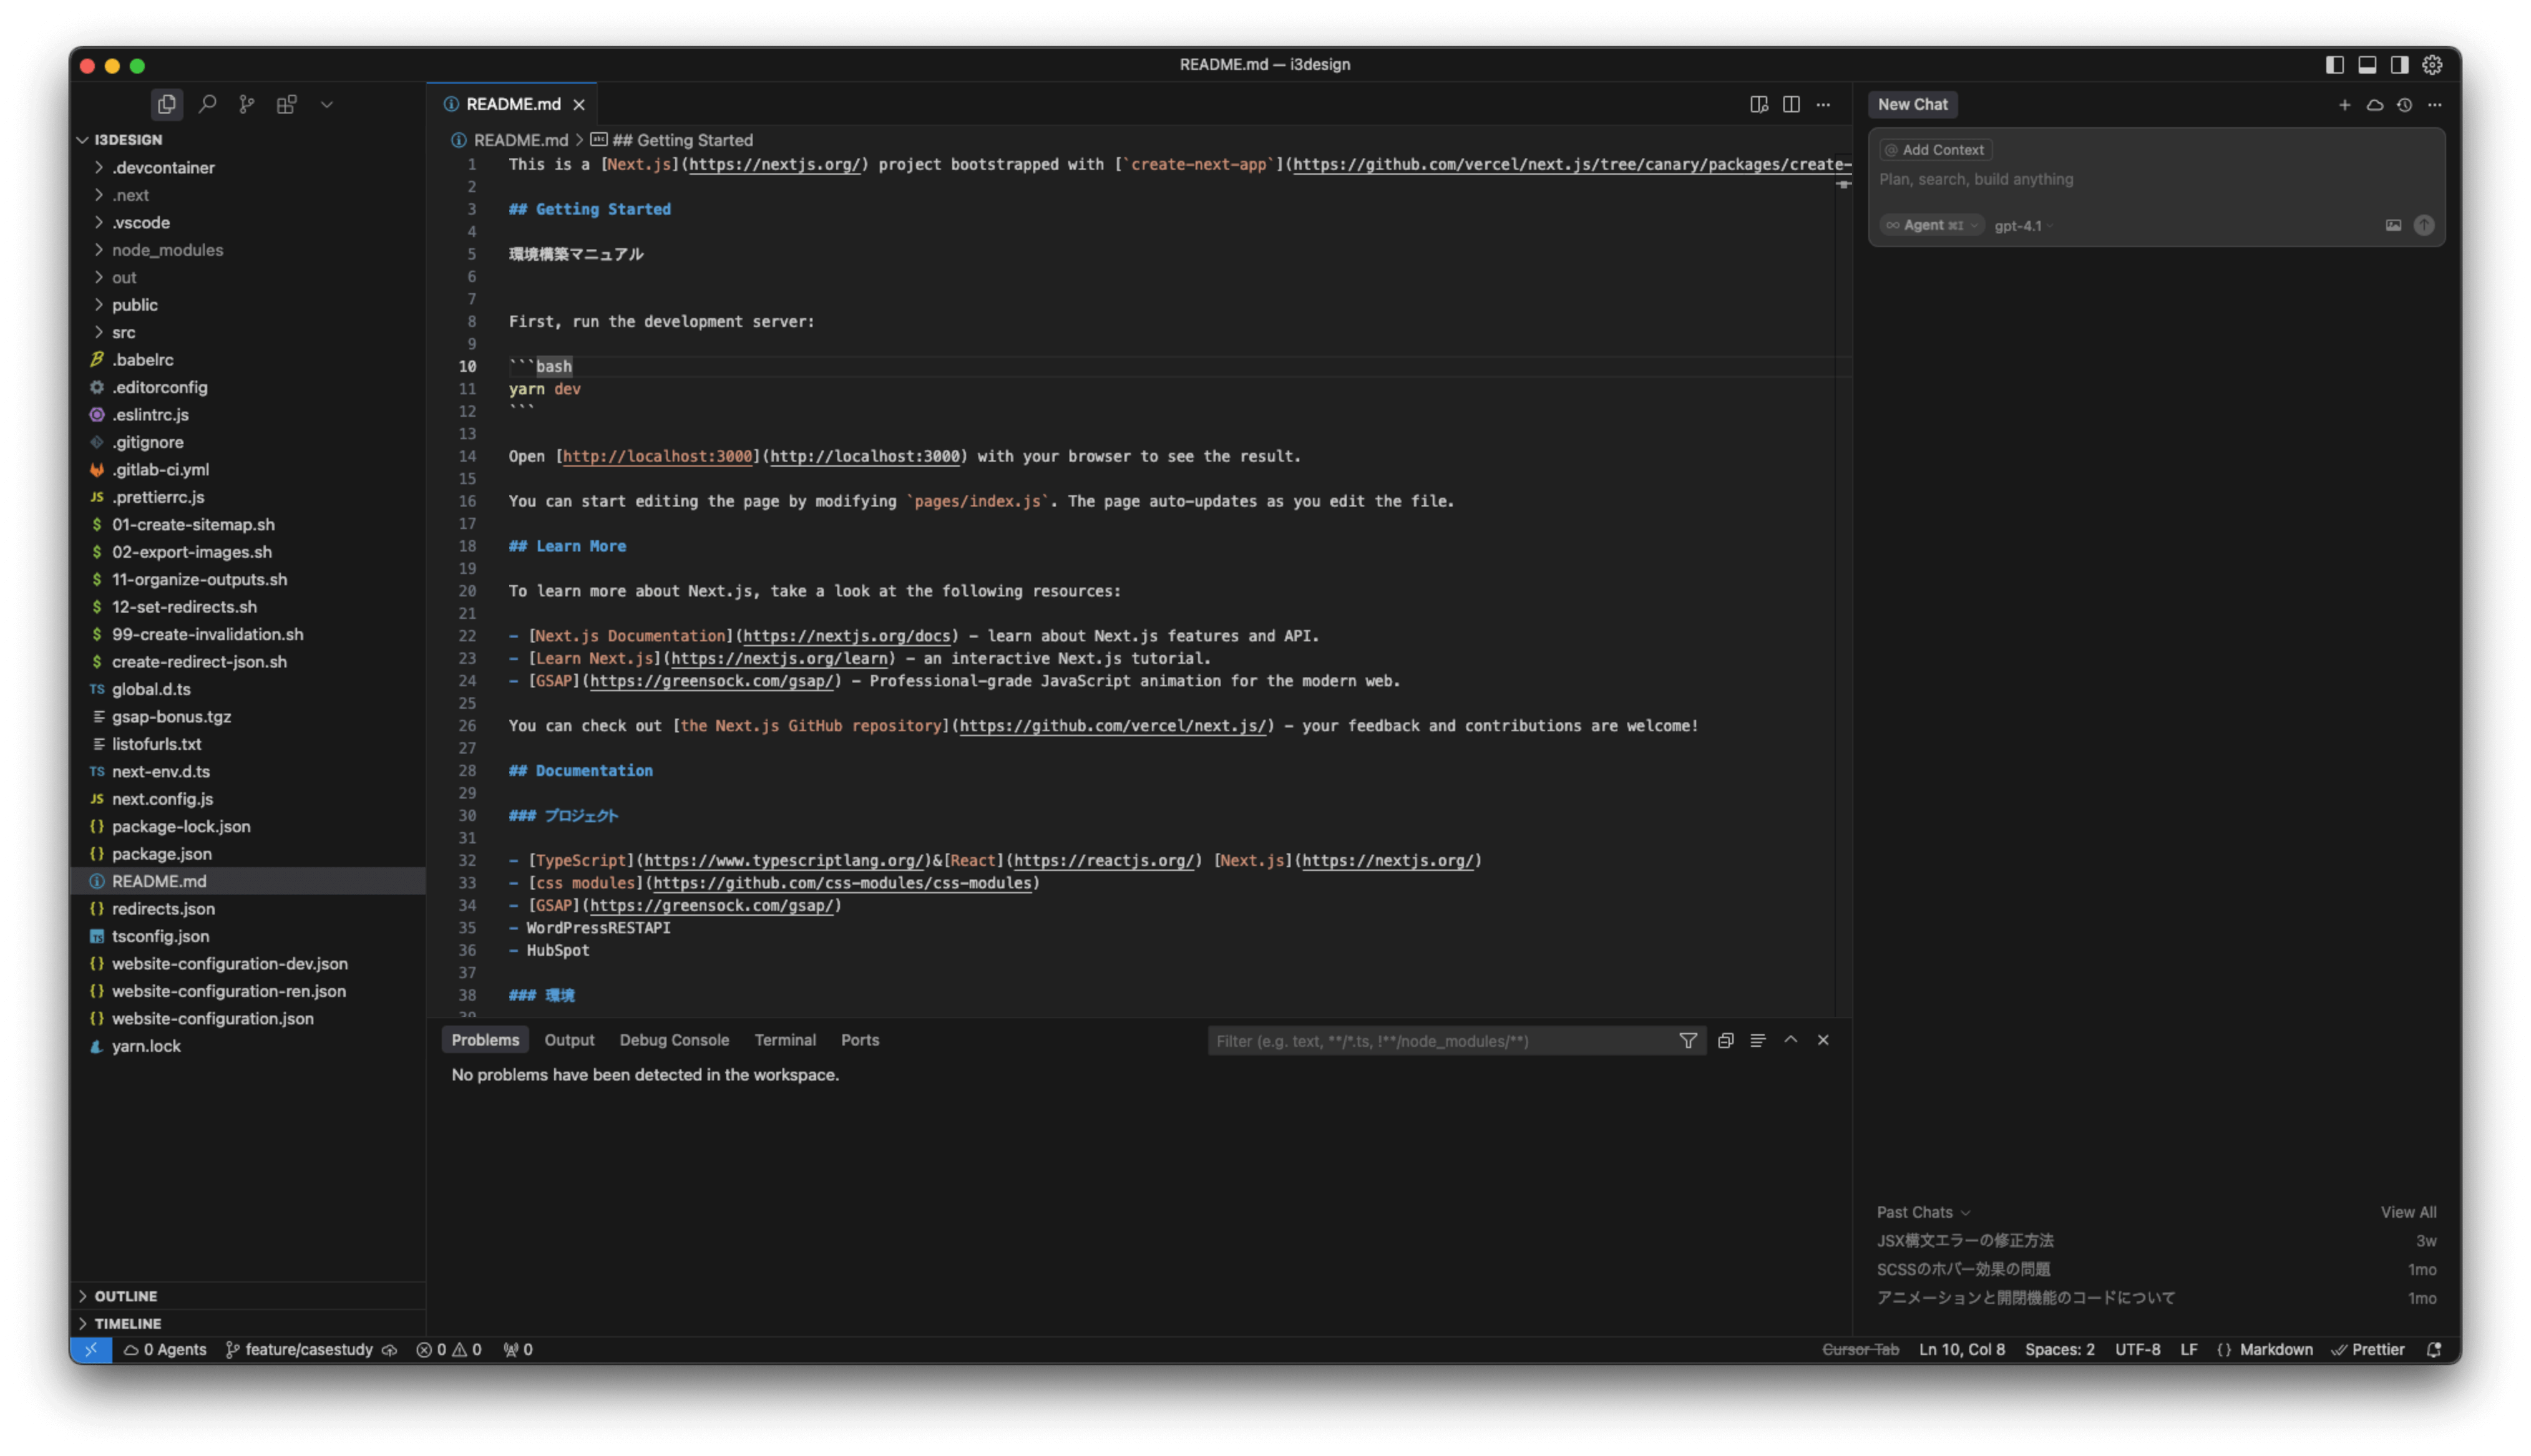Click 0 Agents in status bar

[x=165, y=1350]
